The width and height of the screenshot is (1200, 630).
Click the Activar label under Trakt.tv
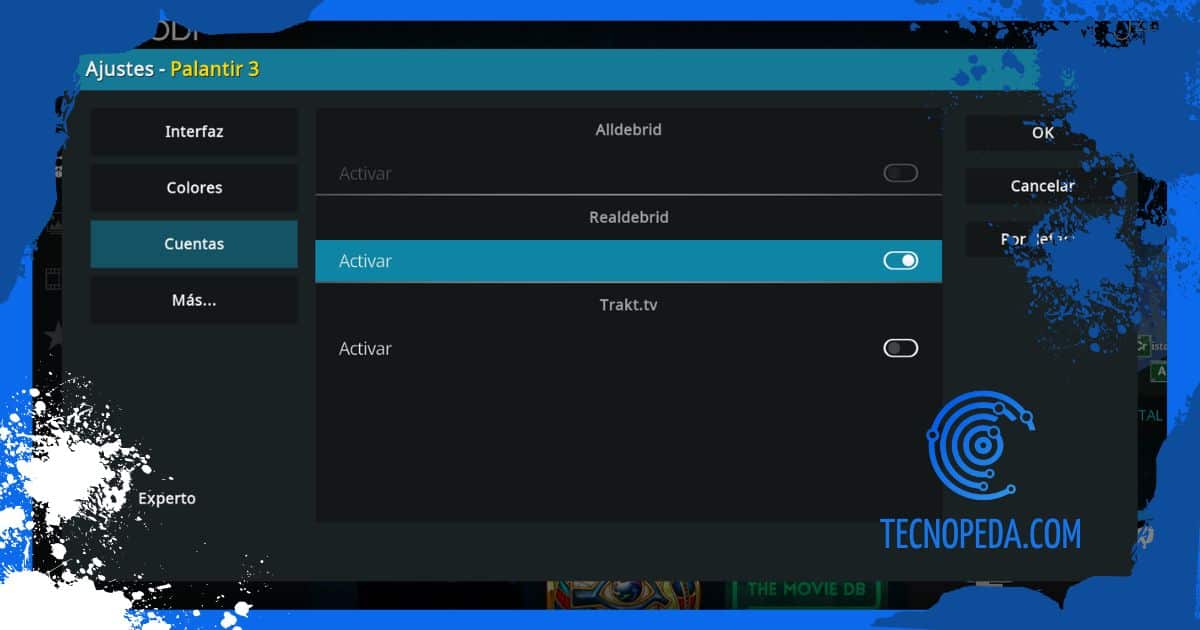365,348
